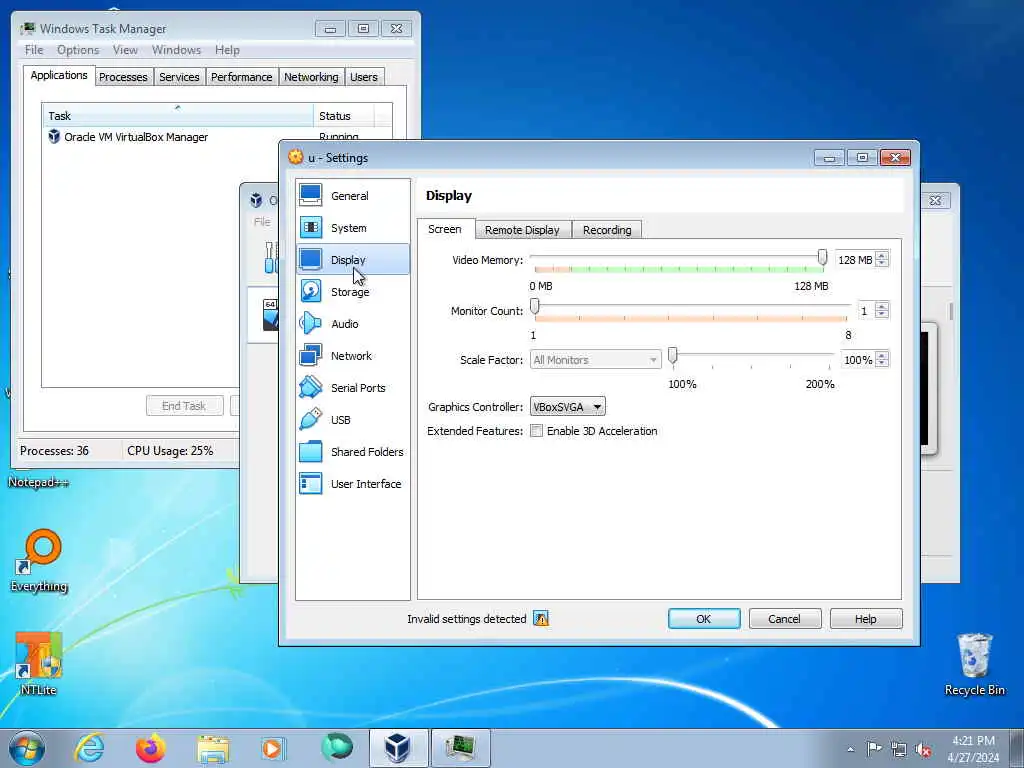
Task: Sort by Task column header
Action: point(177,116)
